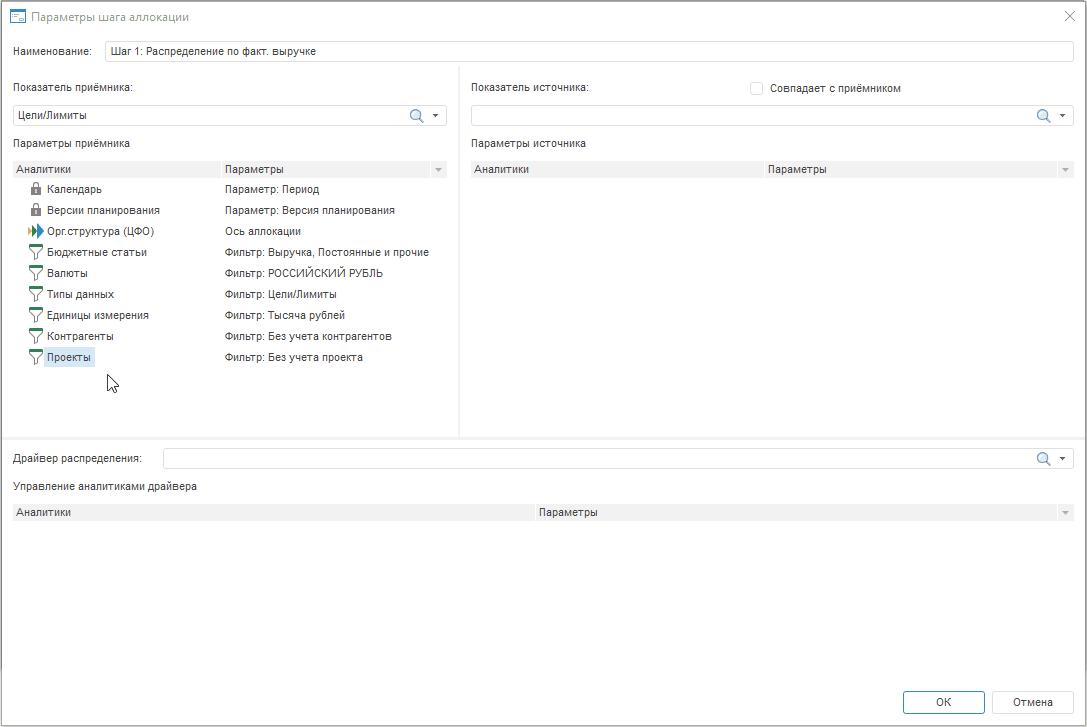Click the search icon in Показатель приёмника field
This screenshot has width=1087, height=727.
coord(417,116)
